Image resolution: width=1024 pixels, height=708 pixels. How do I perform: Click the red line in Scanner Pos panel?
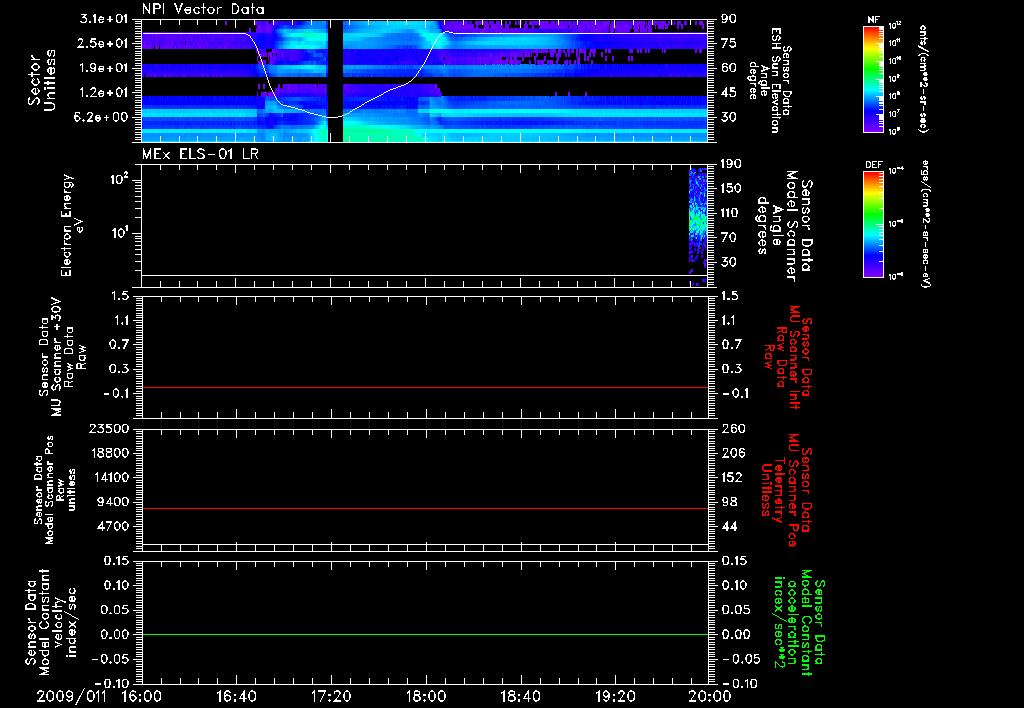click(424, 508)
